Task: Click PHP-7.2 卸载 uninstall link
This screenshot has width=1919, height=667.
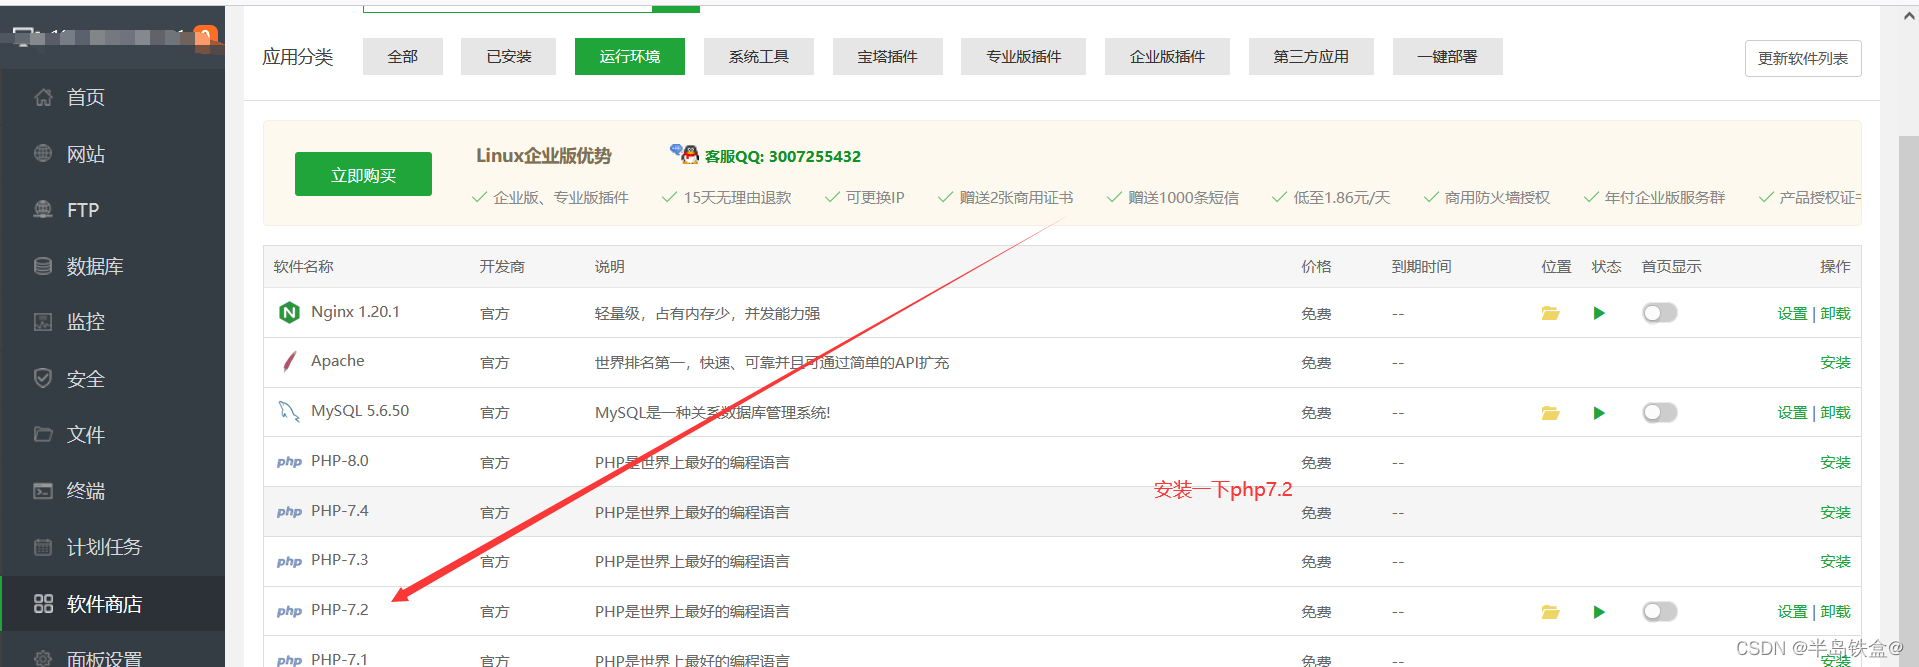Action: click(x=1835, y=612)
